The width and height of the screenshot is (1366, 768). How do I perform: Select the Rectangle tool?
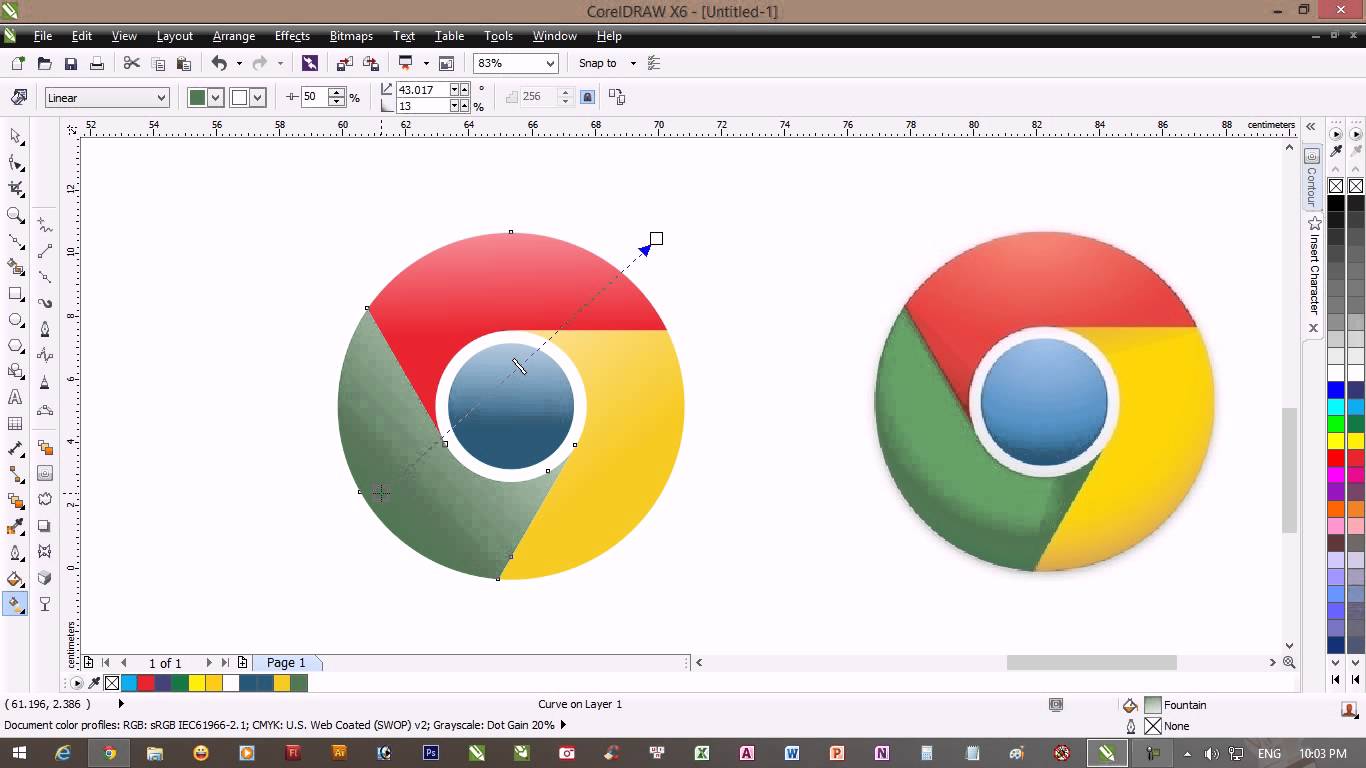click(x=15, y=293)
